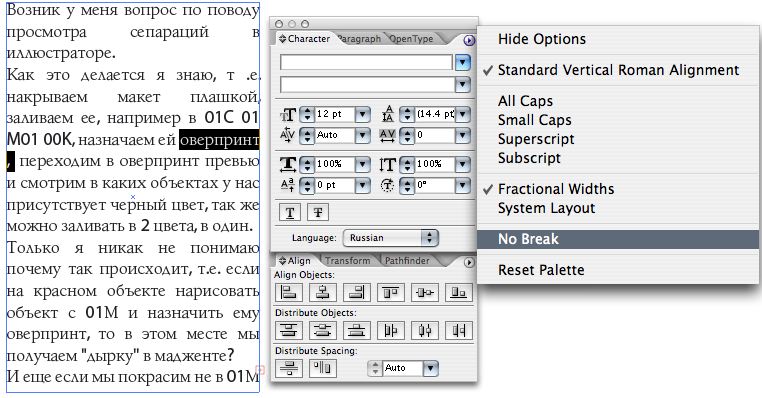Open Distribute Spacing Auto dropdown
This screenshot has width=762, height=398.
[x=431, y=368]
